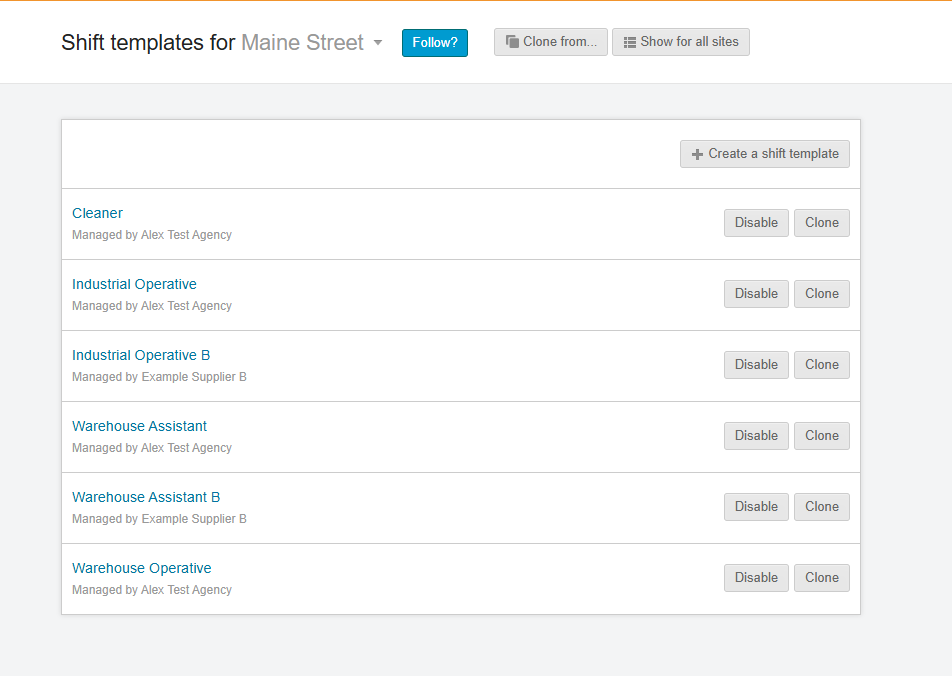952x676 pixels.
Task: Clone the Cleaner shift template
Action: 822,223
